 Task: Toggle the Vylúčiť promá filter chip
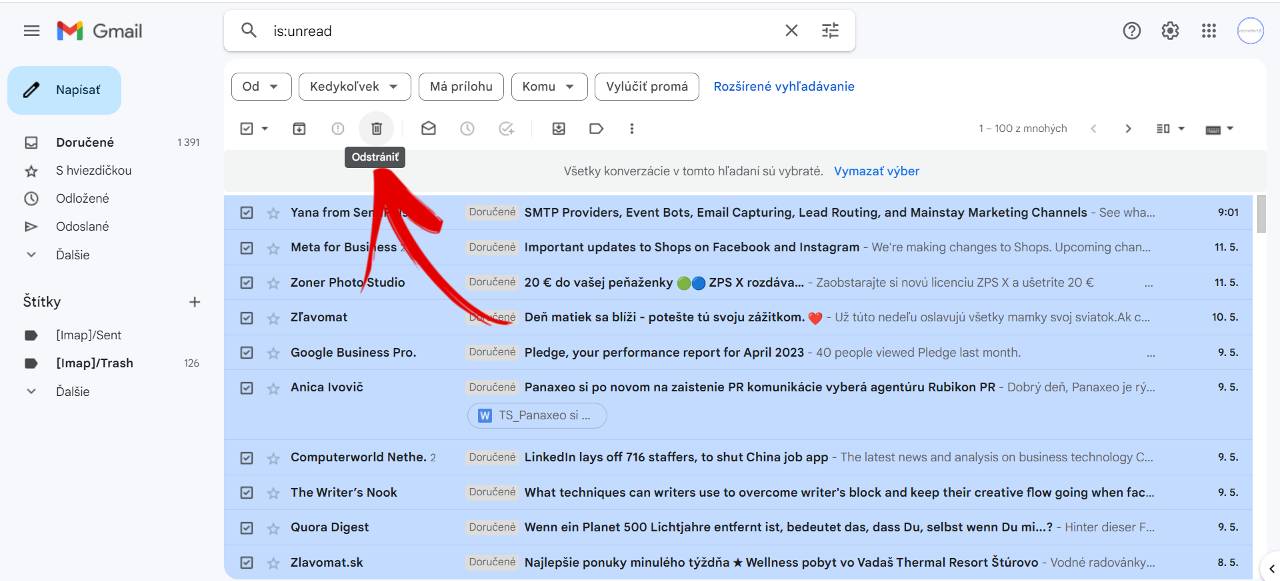tap(647, 87)
